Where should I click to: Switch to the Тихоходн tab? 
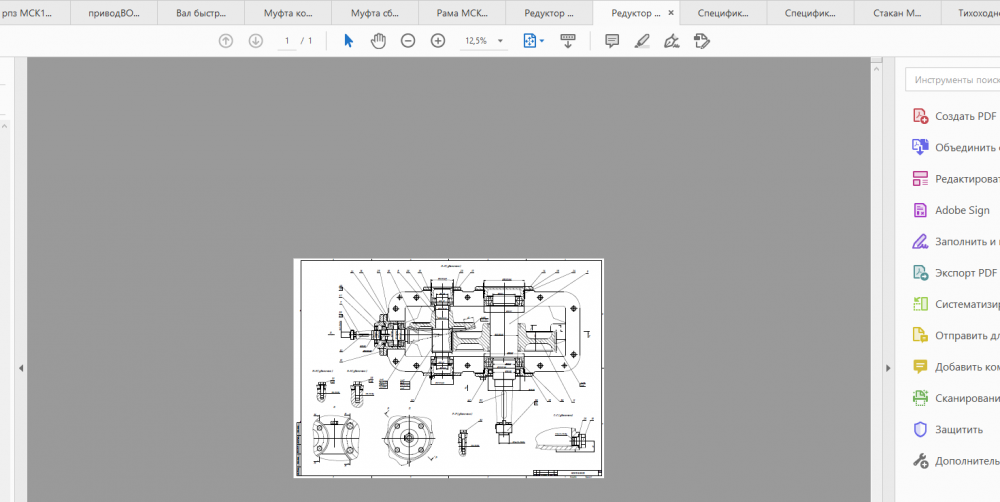coord(976,13)
